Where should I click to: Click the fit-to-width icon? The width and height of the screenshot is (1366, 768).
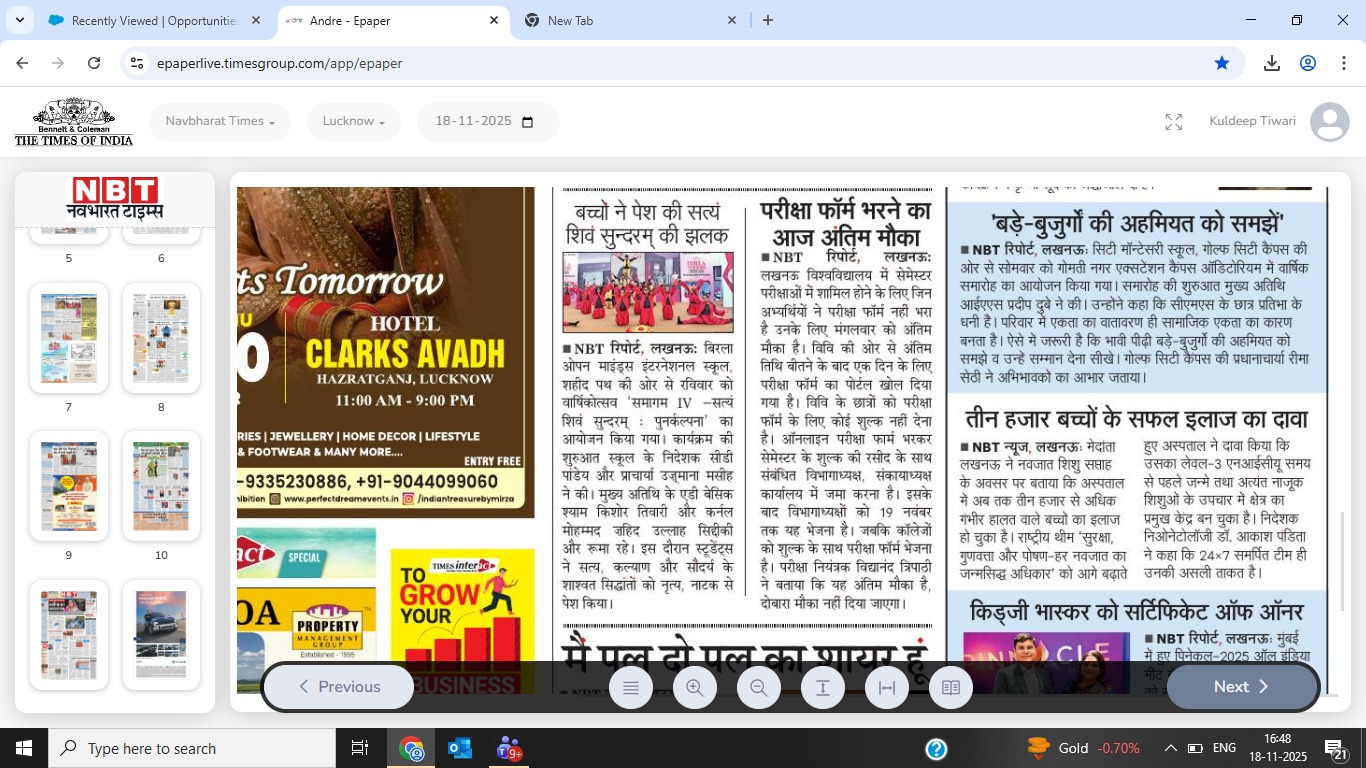(887, 688)
